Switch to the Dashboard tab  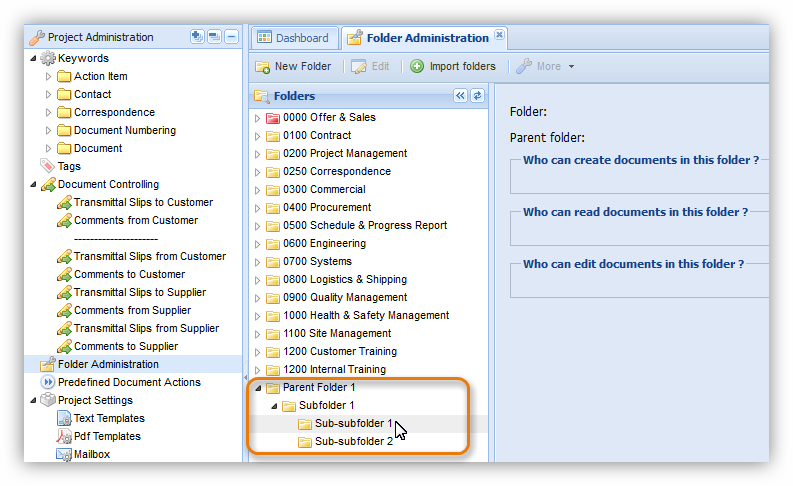point(292,38)
